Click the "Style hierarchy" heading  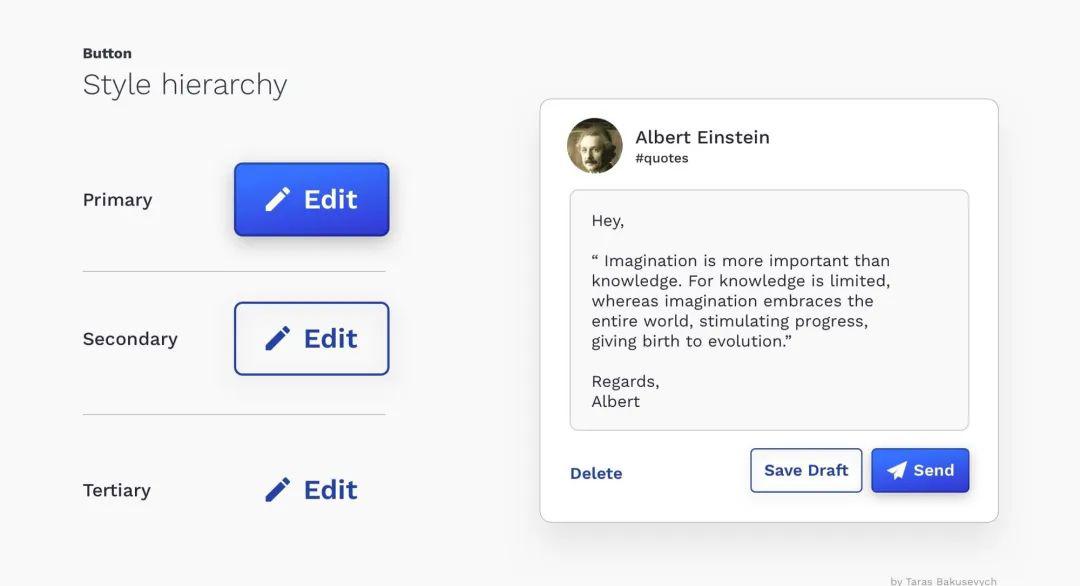pyautogui.click(x=185, y=85)
